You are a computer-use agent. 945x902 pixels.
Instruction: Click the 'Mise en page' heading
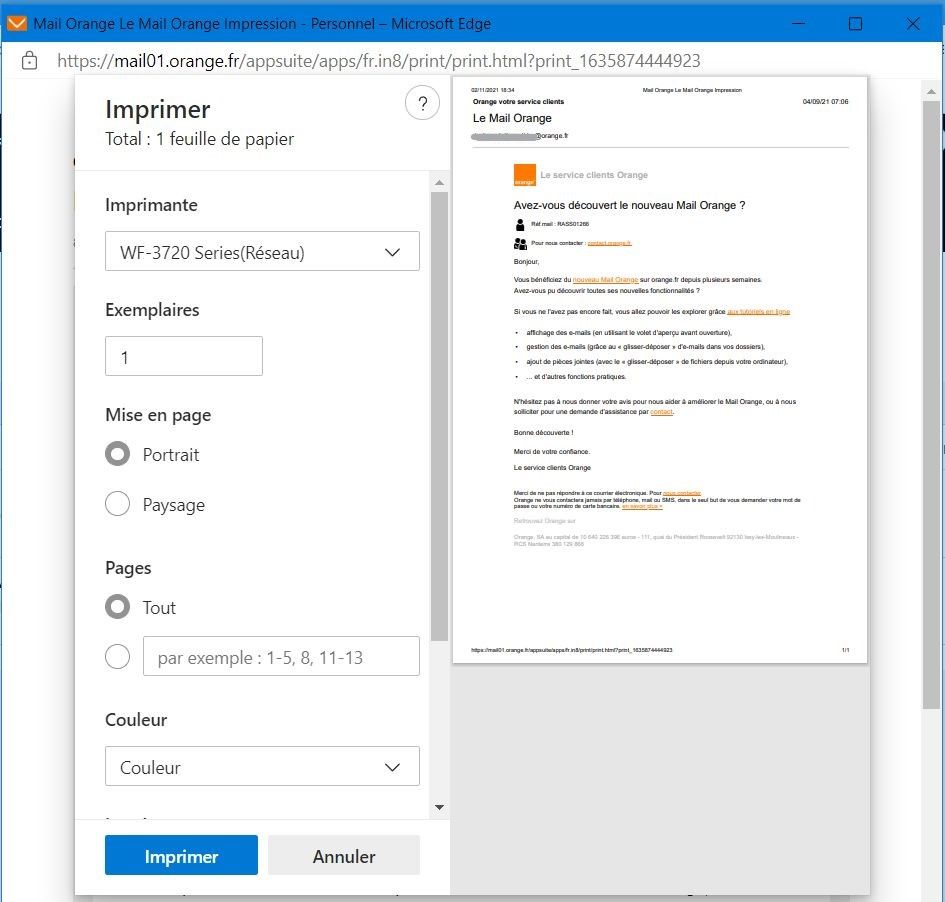(x=158, y=415)
